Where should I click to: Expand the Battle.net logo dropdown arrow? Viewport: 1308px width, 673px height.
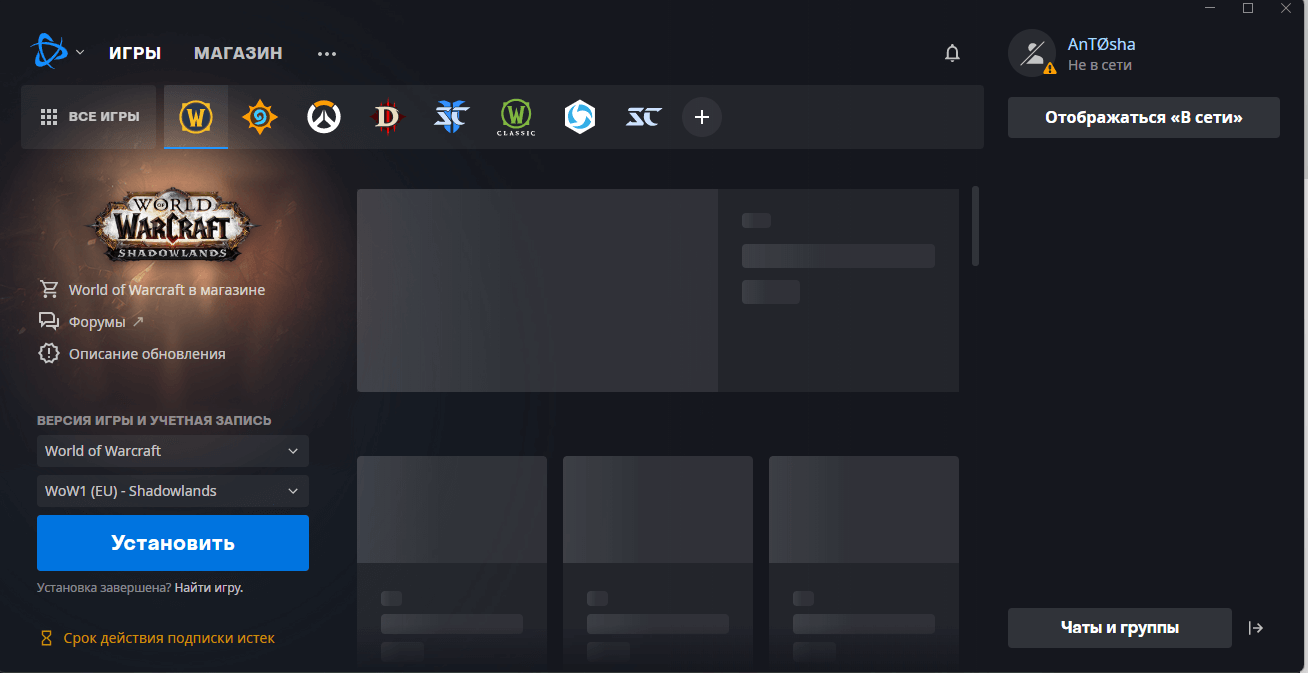[80, 53]
